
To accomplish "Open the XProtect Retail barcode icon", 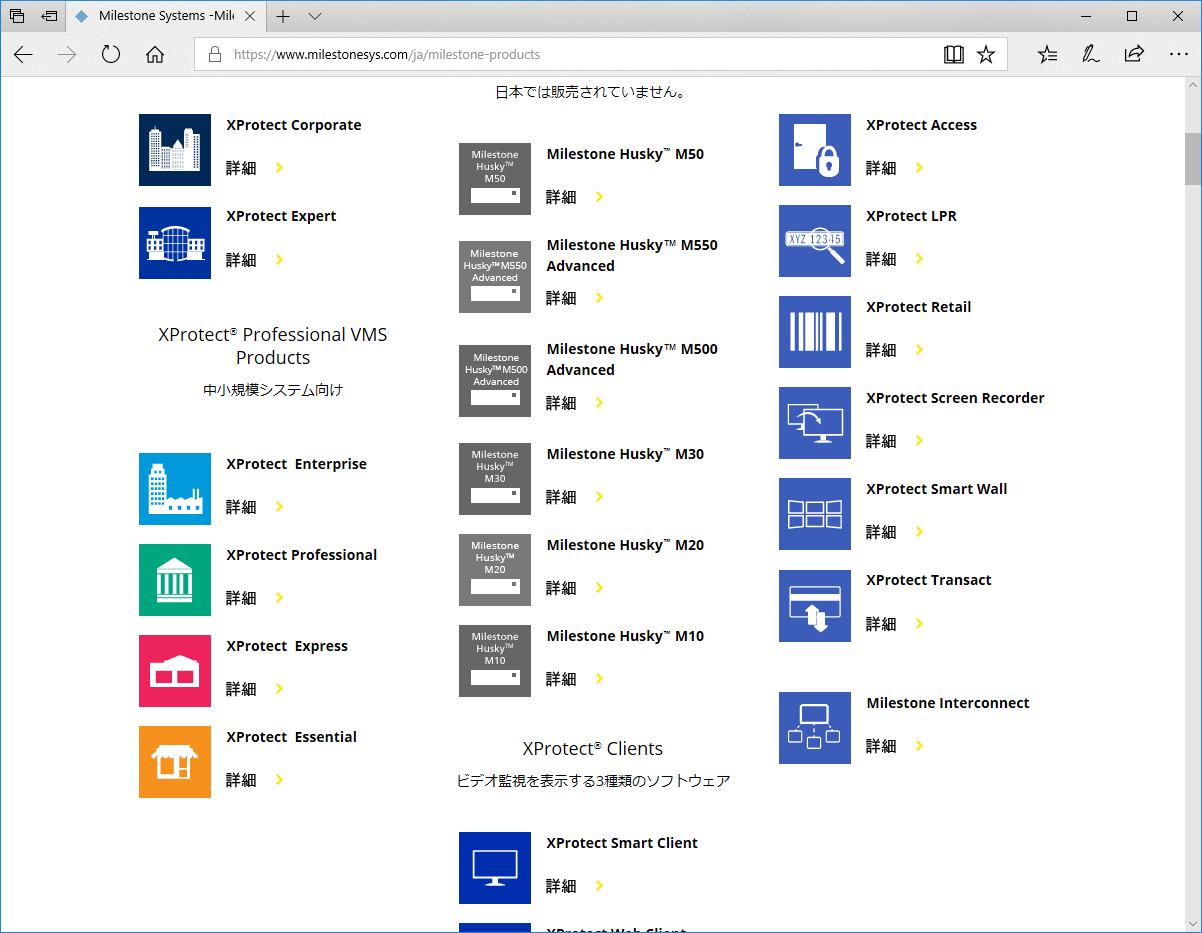I will 815,332.
